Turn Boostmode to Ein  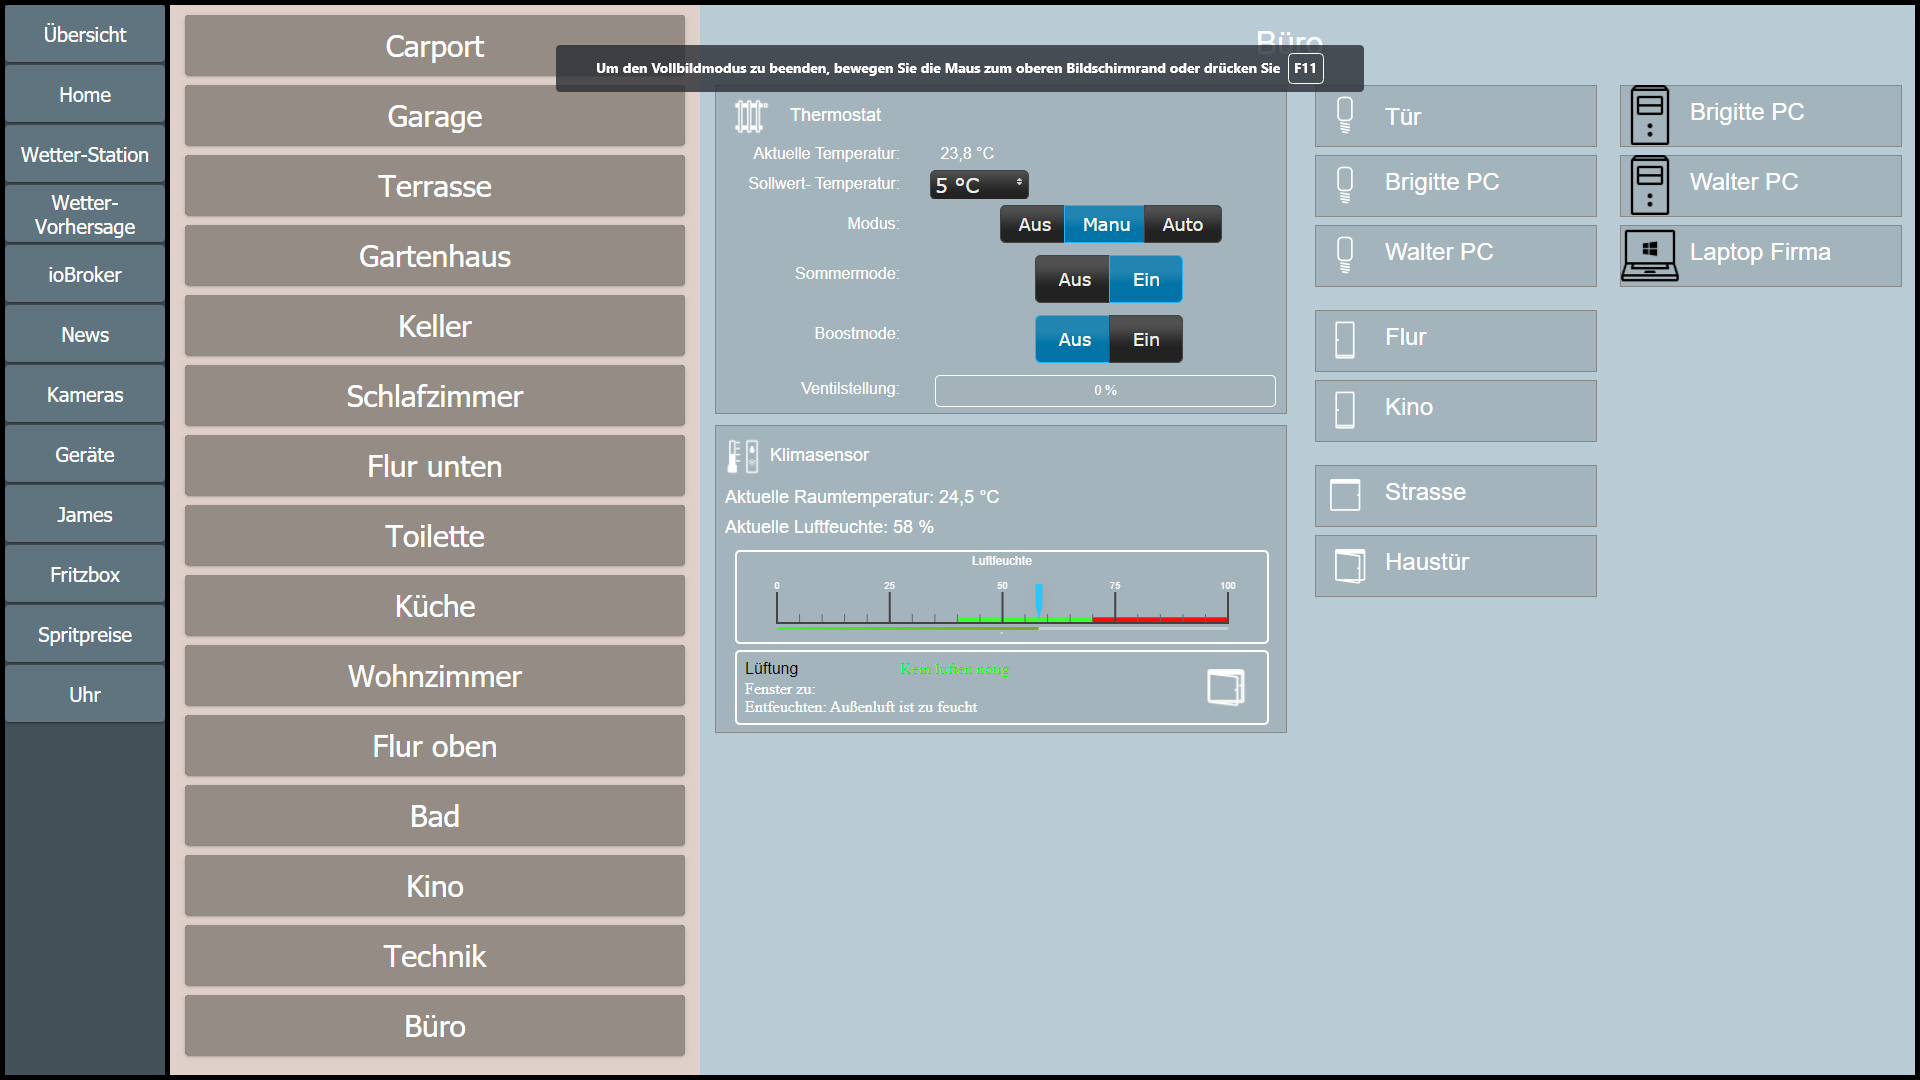pos(1146,340)
